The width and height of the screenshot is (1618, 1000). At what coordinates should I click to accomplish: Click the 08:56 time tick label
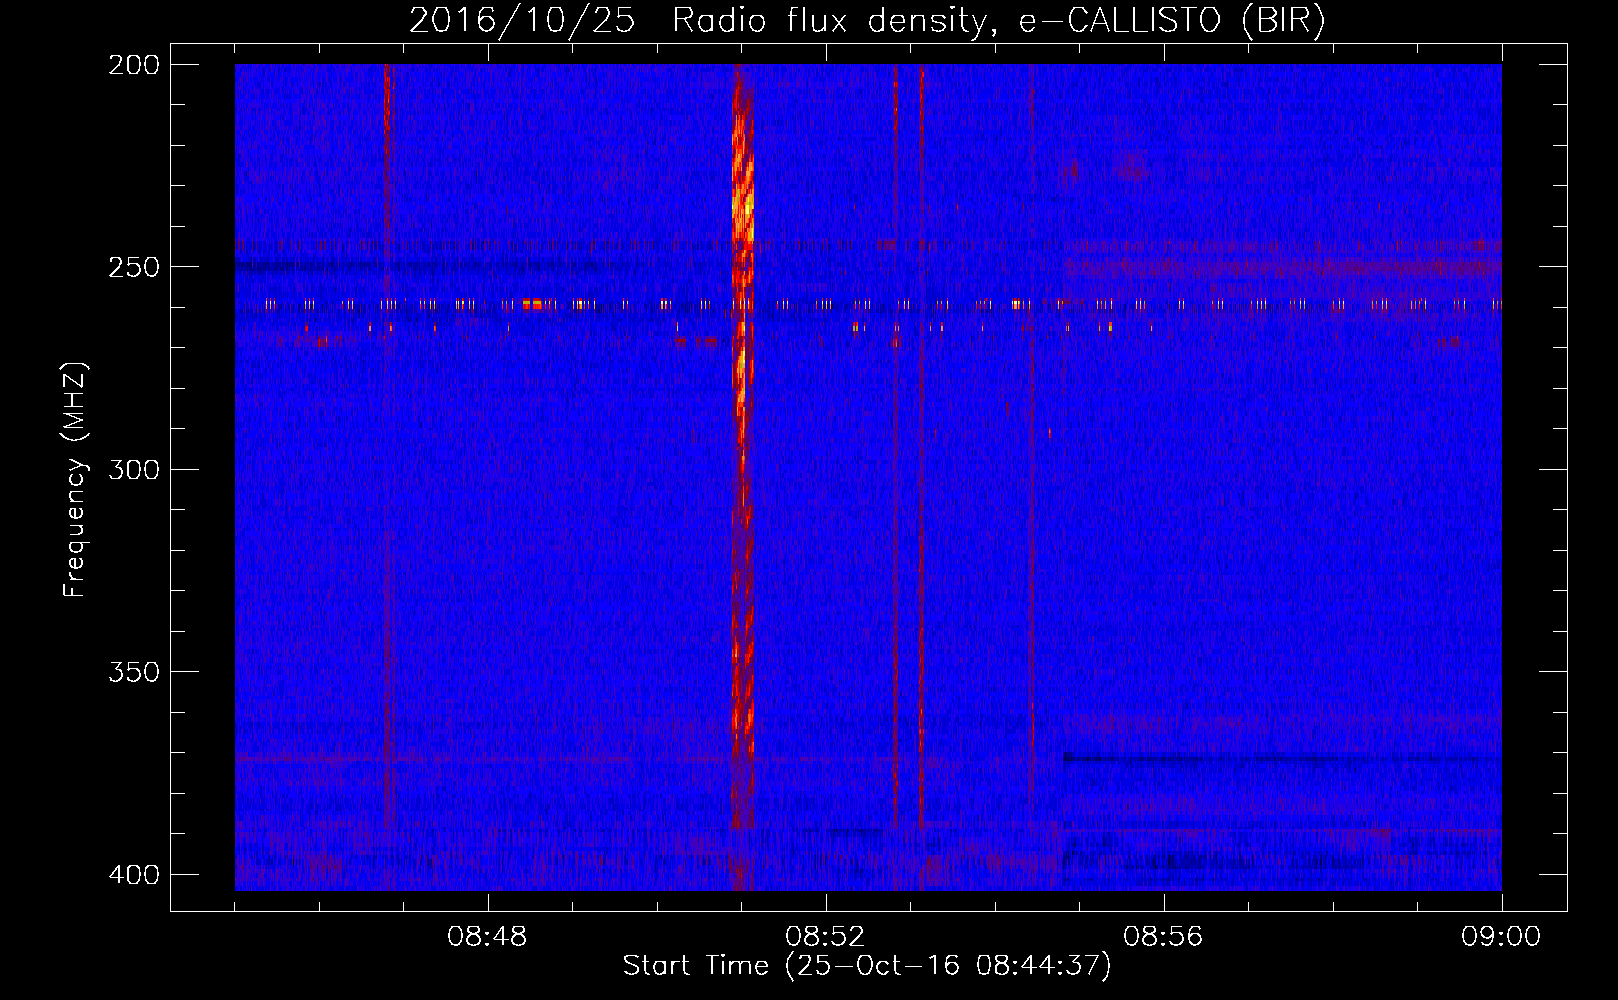click(1163, 937)
